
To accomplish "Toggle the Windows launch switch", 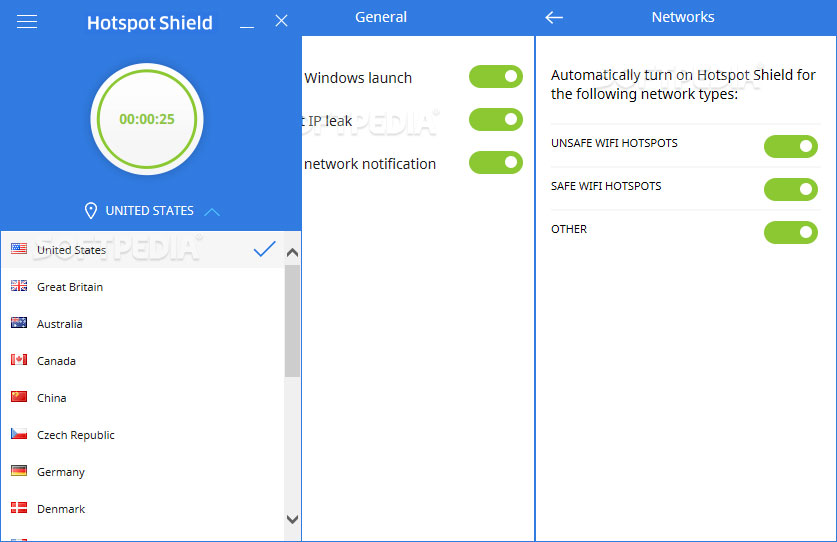I will tap(495, 77).
